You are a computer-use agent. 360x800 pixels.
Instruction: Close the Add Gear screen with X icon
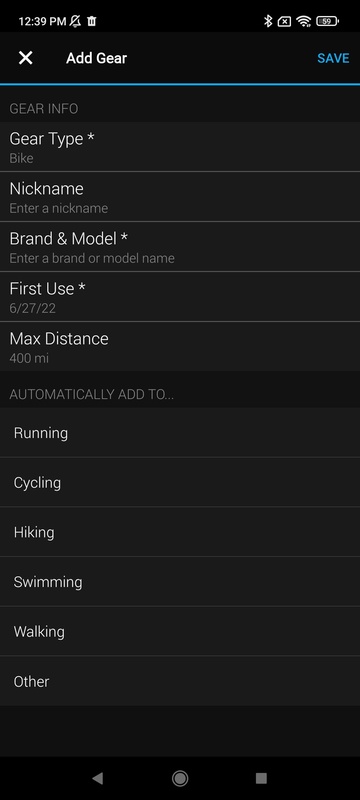click(25, 58)
